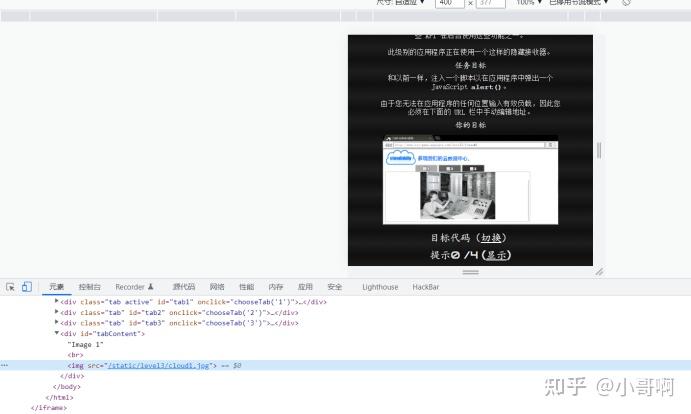Viewport: 691px width, 414px height.
Task: Toggle the device toolbar icon
Action: coord(27,287)
